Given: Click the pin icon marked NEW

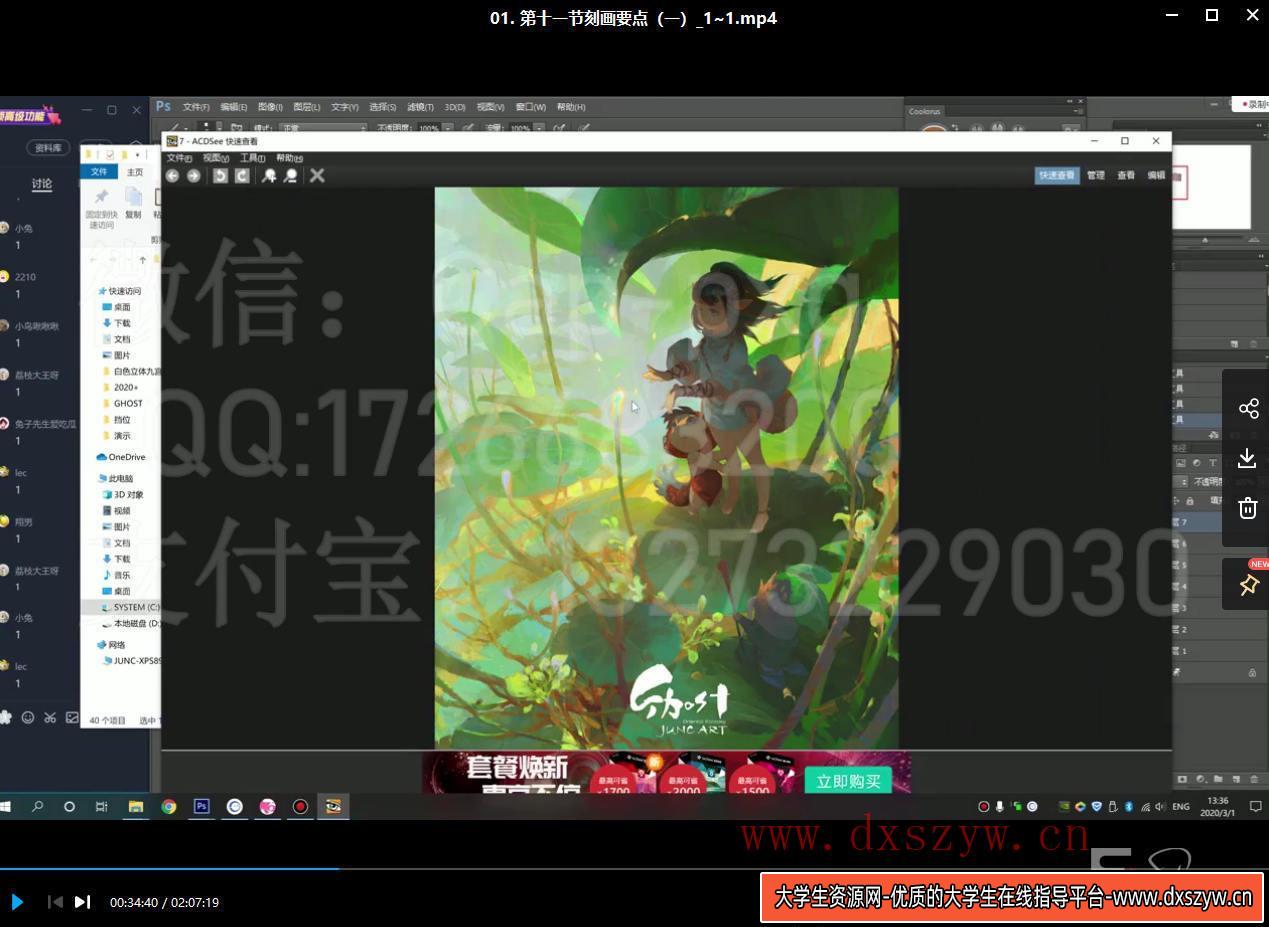Looking at the screenshot, I should pyautogui.click(x=1248, y=586).
